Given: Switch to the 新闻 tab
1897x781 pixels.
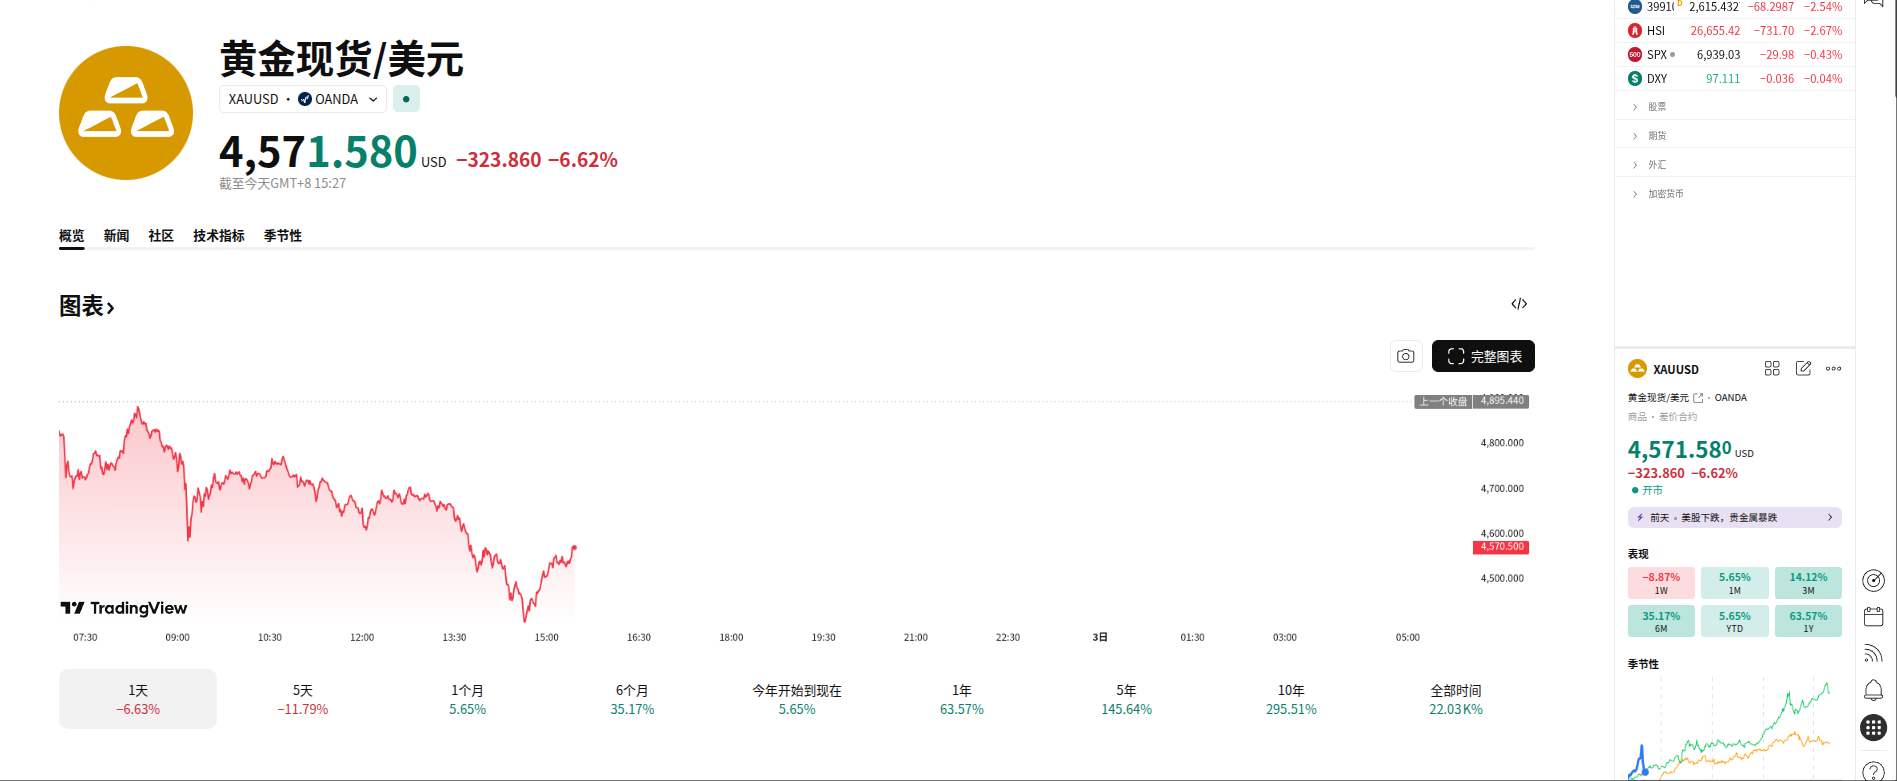Looking at the screenshot, I should pos(116,236).
